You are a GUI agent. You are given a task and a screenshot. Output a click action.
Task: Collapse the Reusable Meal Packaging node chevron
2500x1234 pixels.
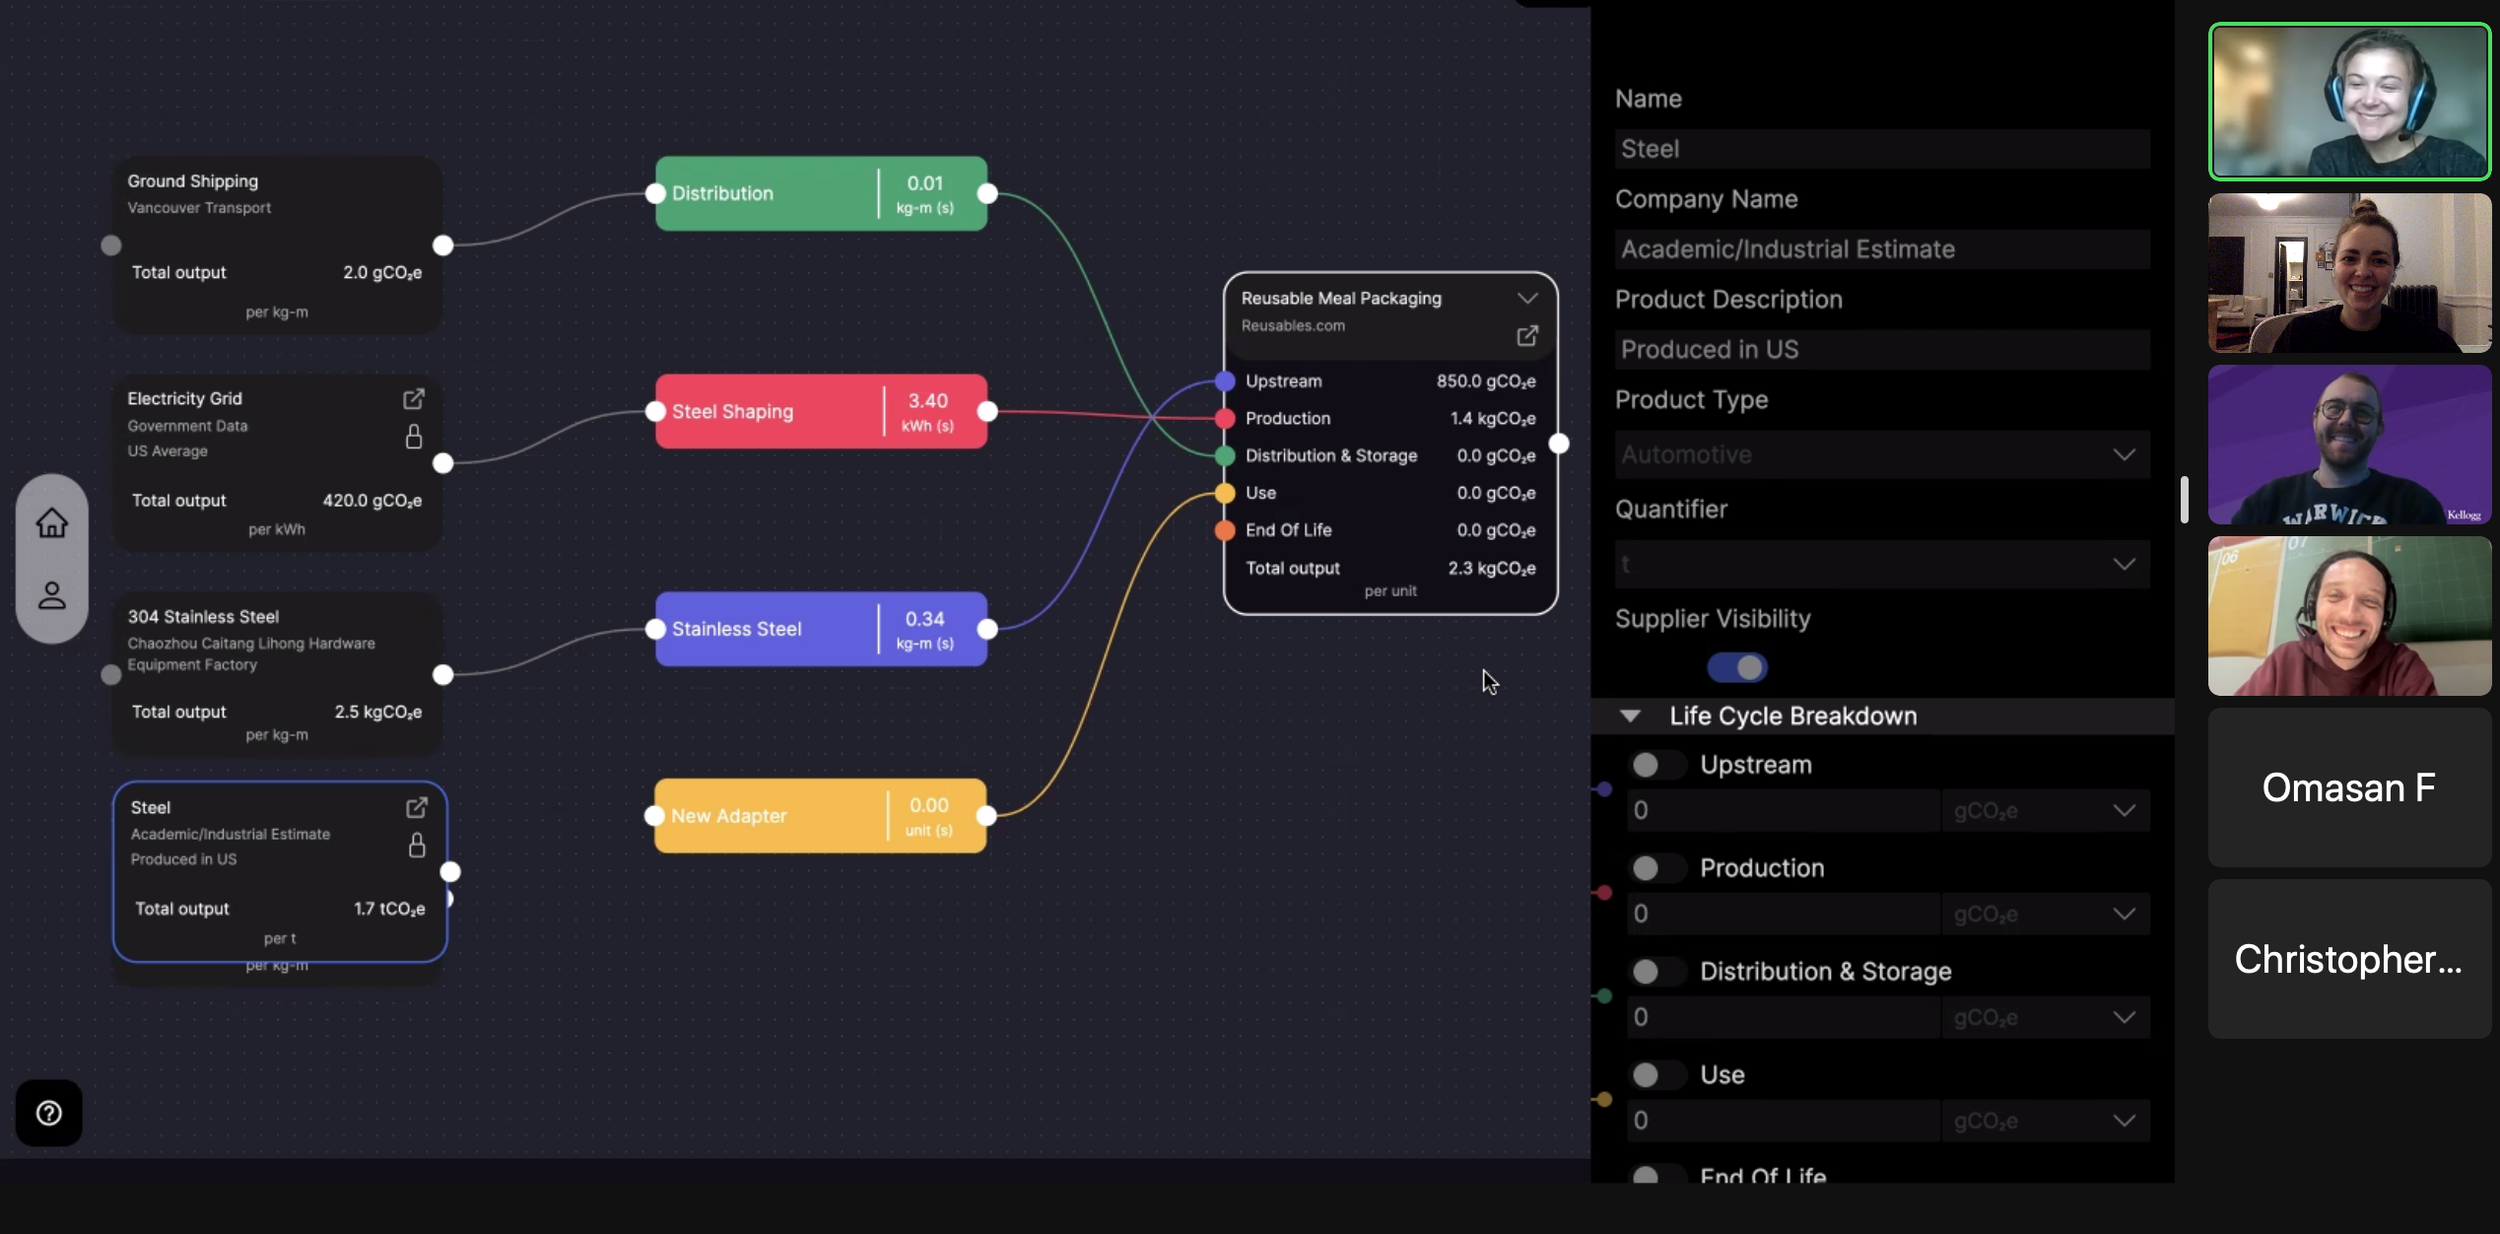1526,298
